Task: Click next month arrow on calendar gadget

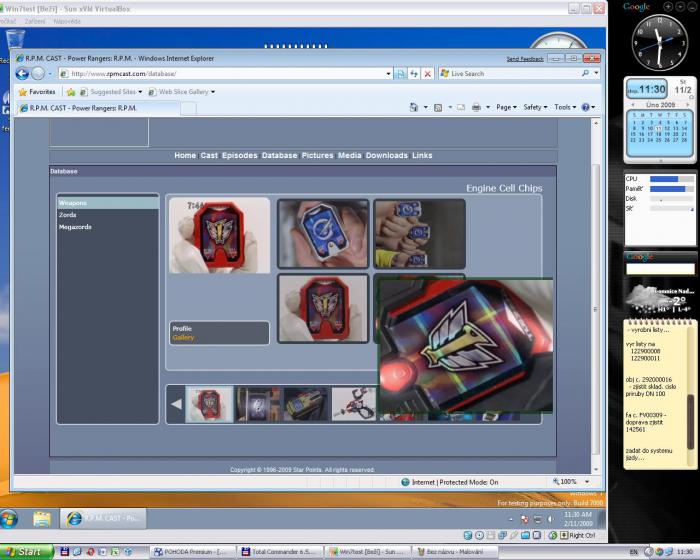Action: [x=688, y=104]
